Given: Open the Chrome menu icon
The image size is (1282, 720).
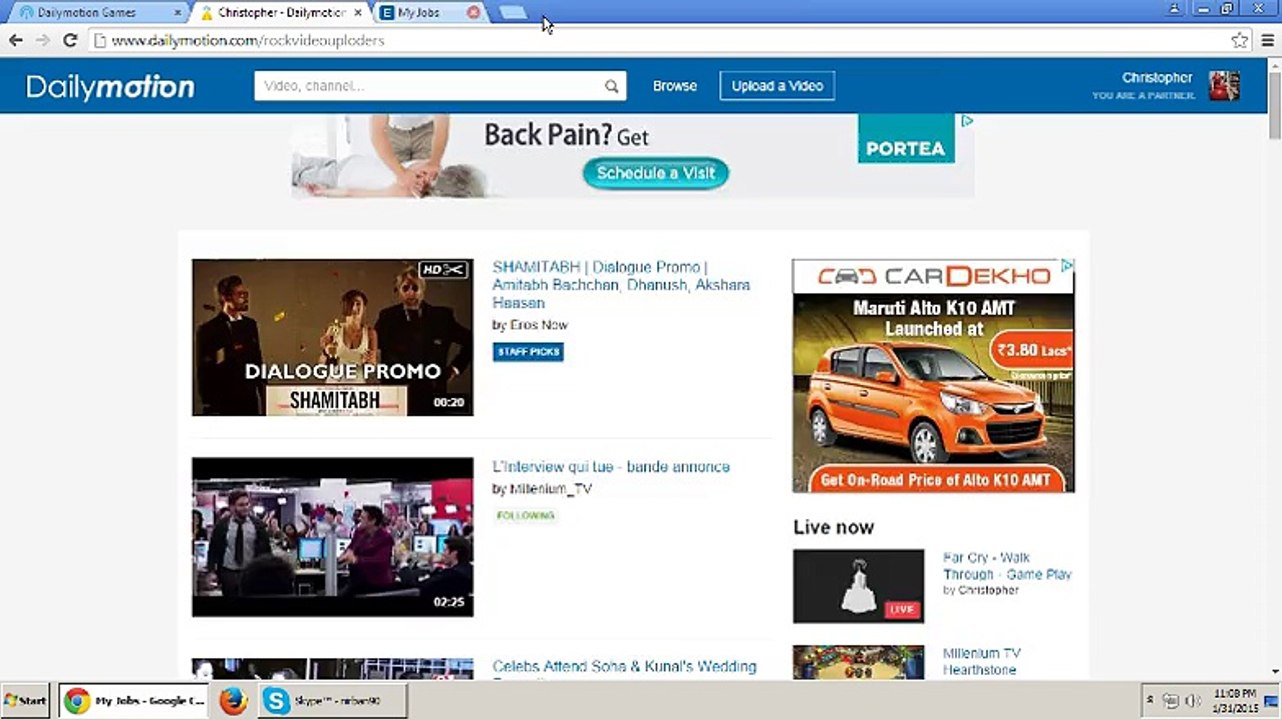Looking at the screenshot, I should click(x=1266, y=40).
